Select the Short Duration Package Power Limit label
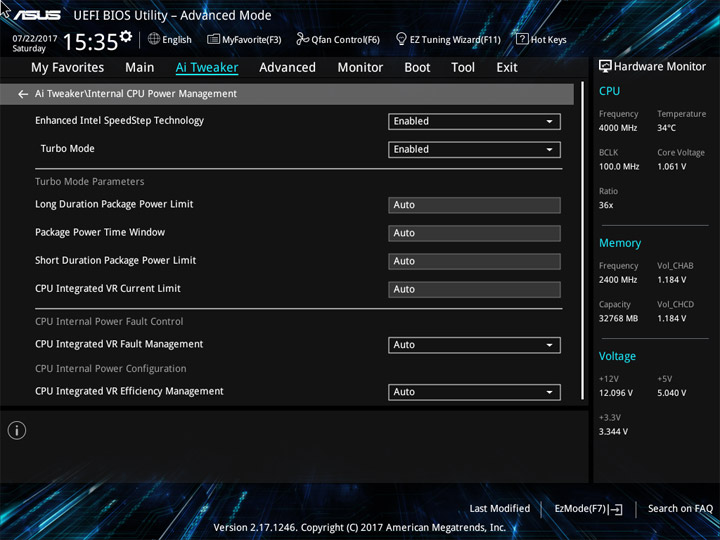Screen dimensions: 720x540 [x=115, y=260]
